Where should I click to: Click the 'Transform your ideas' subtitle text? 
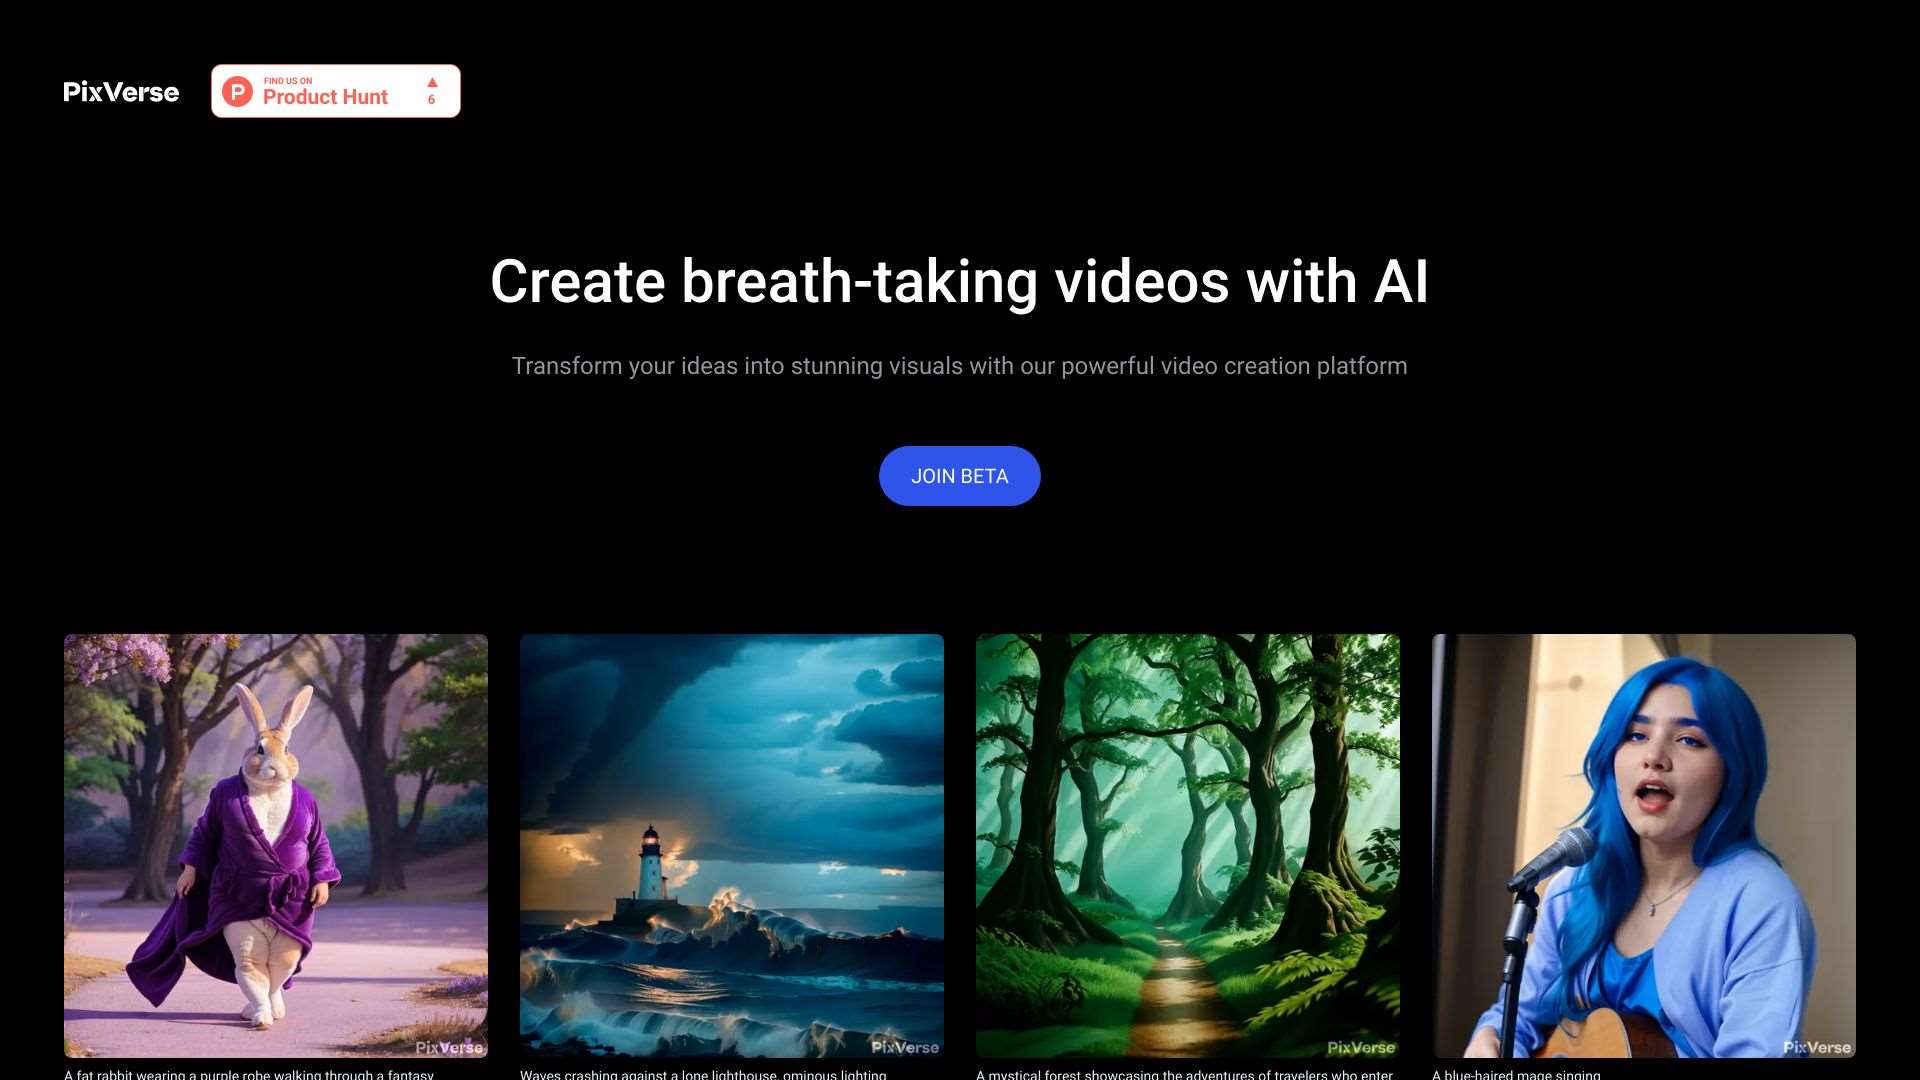[959, 366]
